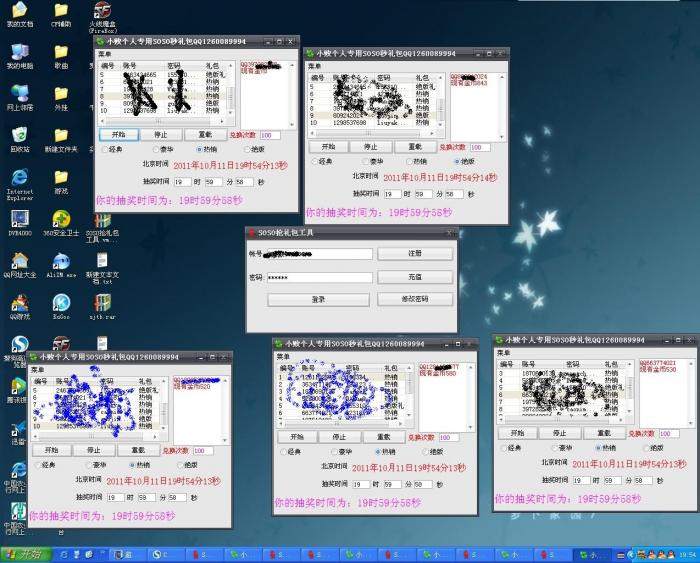
Task: Click 注册 in the SOSO抢礼包工具 login window
Action: pos(415,254)
